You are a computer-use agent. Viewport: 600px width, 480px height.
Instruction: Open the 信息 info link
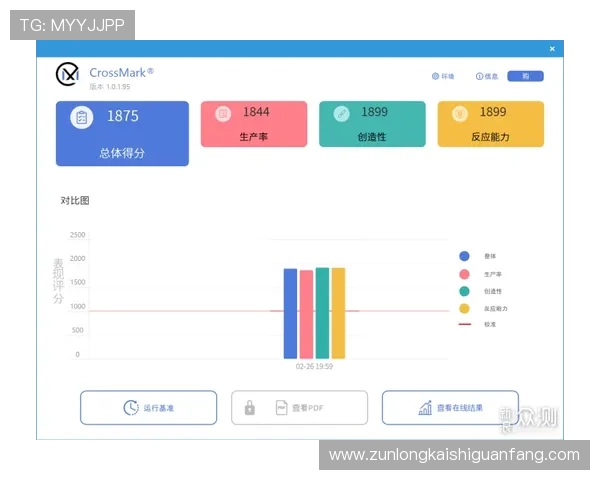click(487, 76)
